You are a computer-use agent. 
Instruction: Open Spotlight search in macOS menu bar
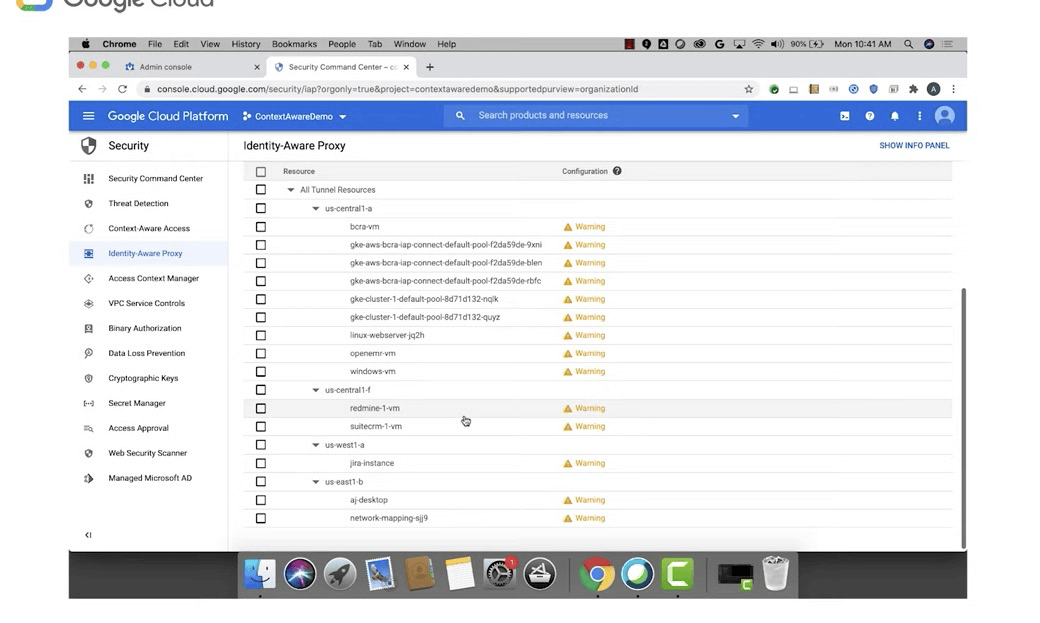pos(908,44)
